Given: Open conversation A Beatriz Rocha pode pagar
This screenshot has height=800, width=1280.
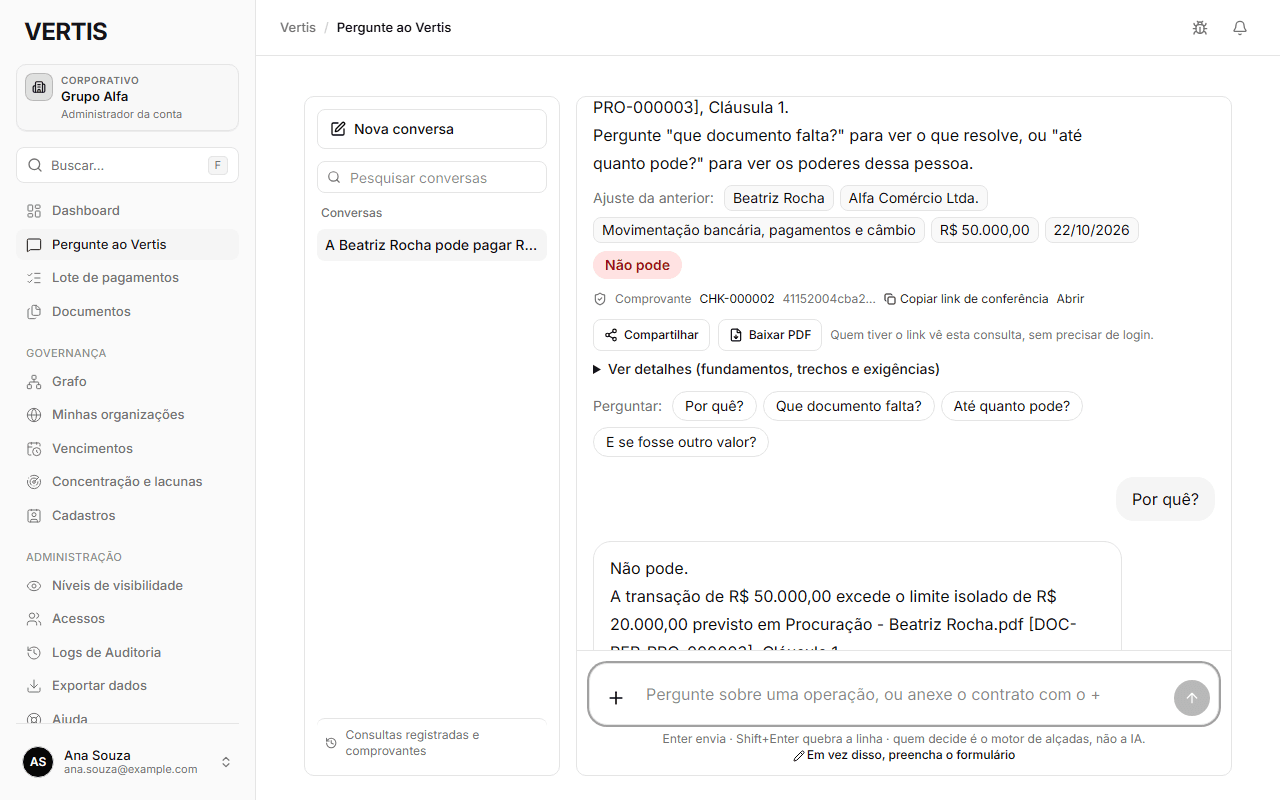Looking at the screenshot, I should pyautogui.click(x=432, y=245).
